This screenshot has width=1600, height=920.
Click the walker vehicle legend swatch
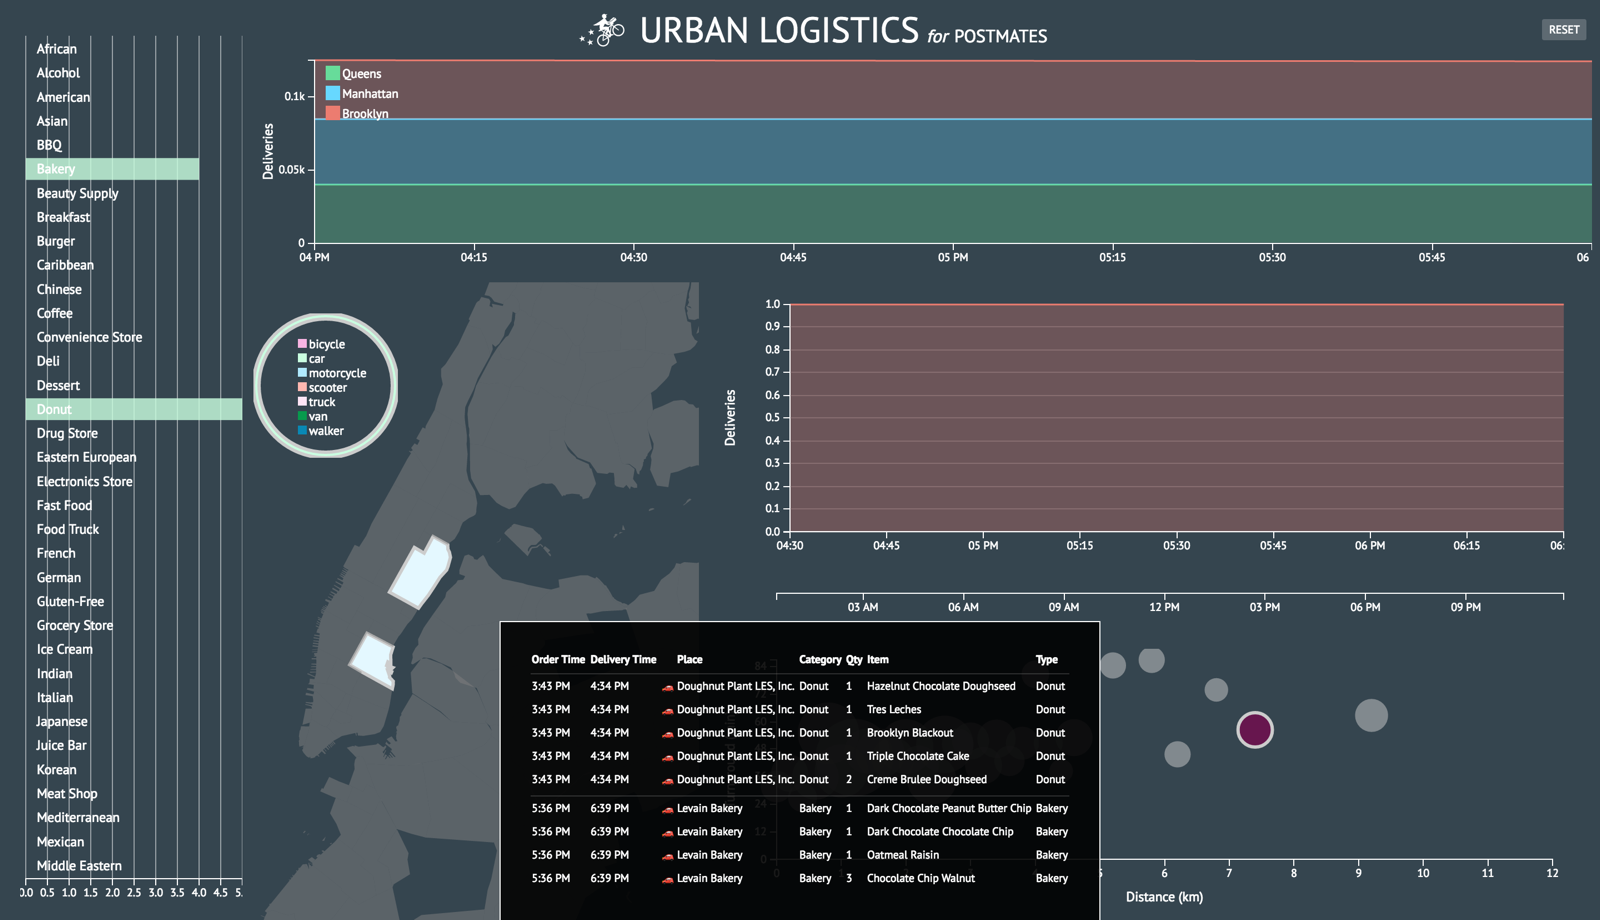(302, 430)
